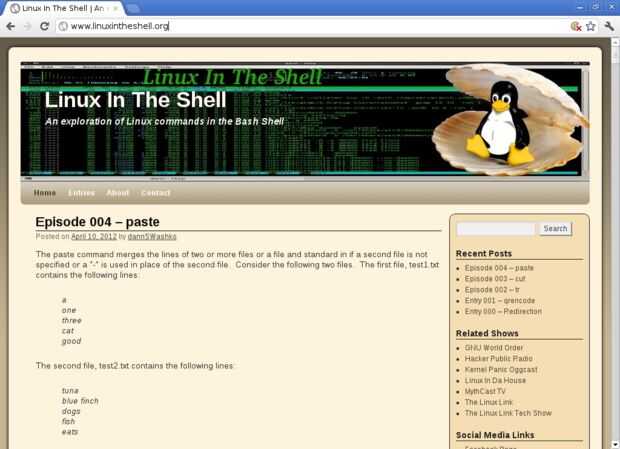
Task: Maximize the browser window
Action: (596, 7)
